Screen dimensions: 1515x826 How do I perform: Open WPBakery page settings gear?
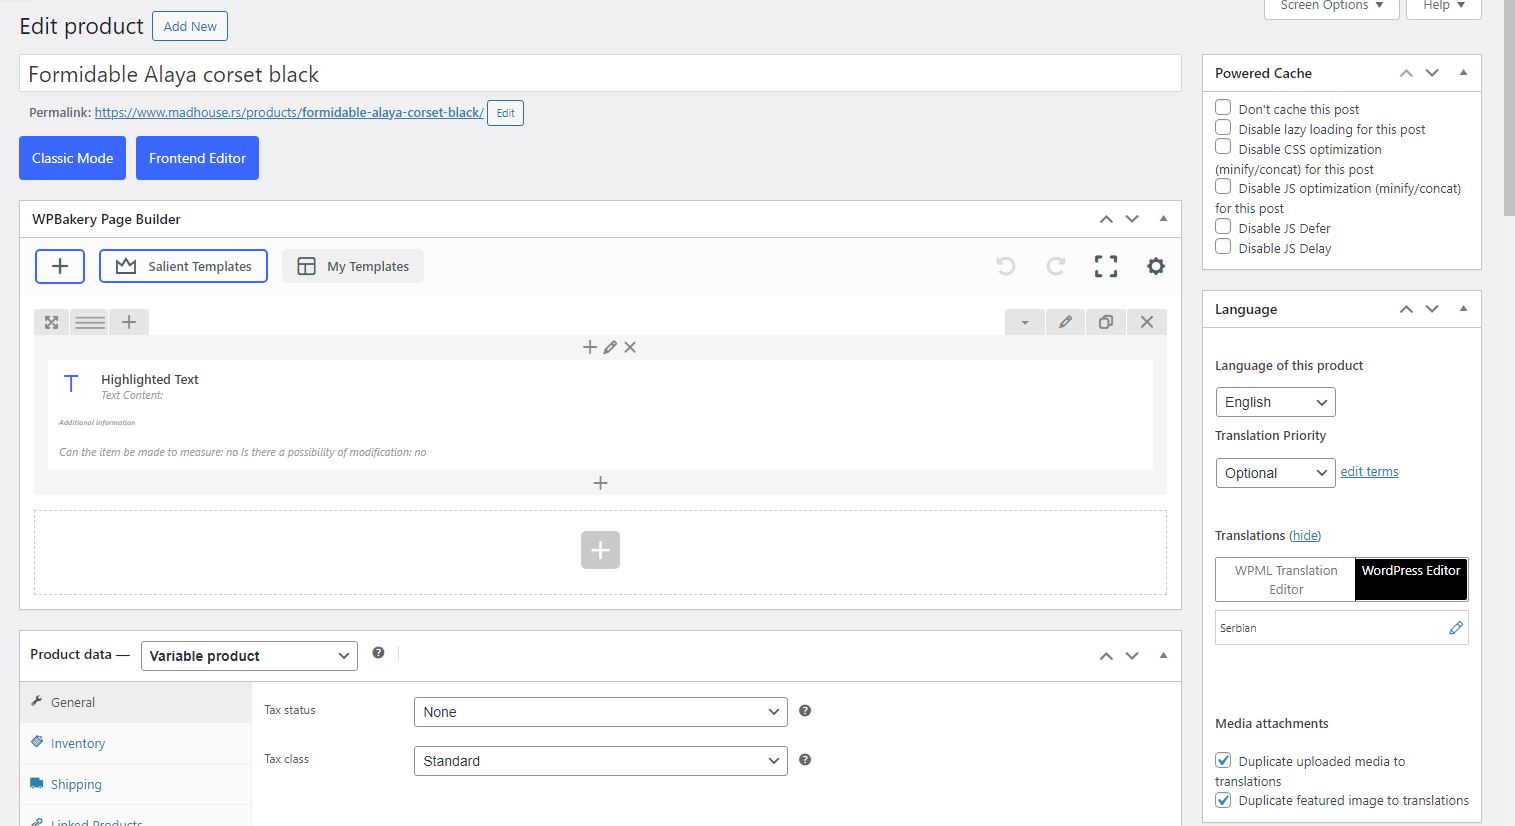click(1156, 266)
